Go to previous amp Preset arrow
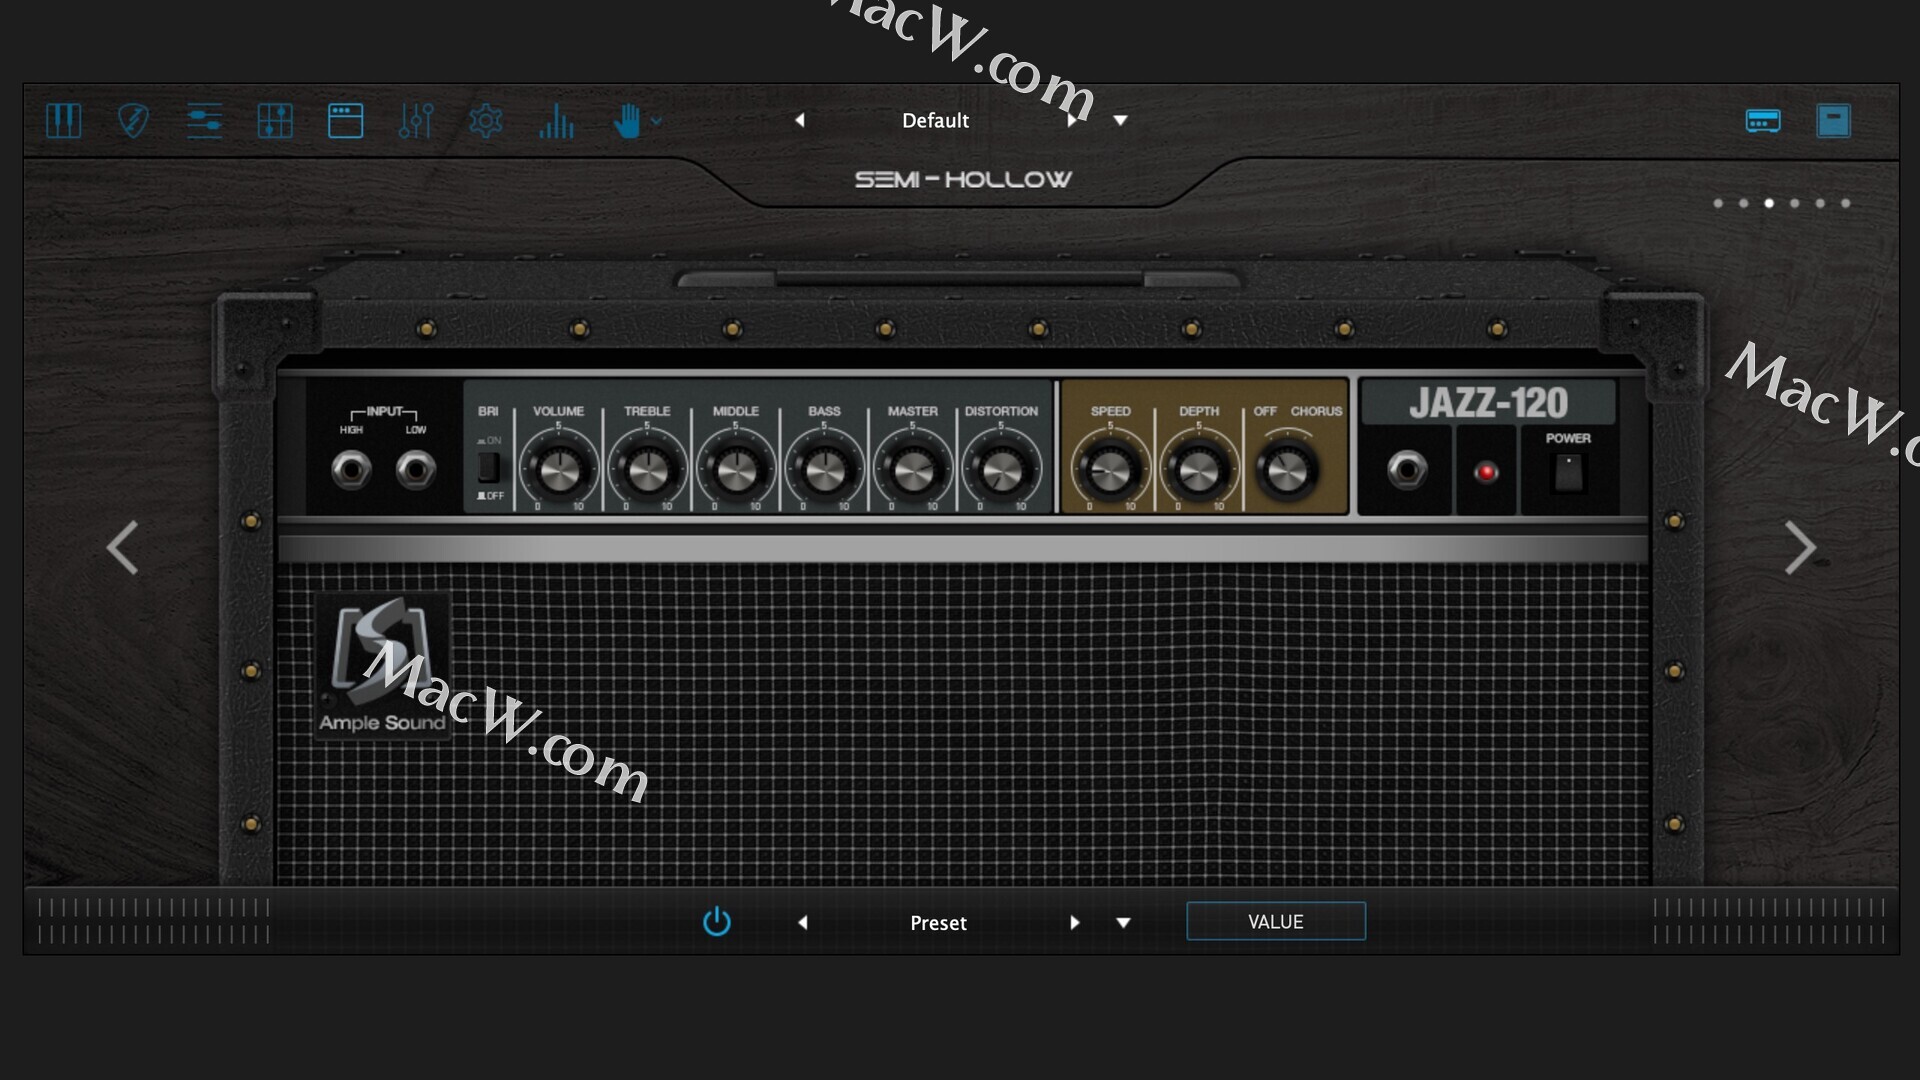The width and height of the screenshot is (1920, 1080). [802, 923]
